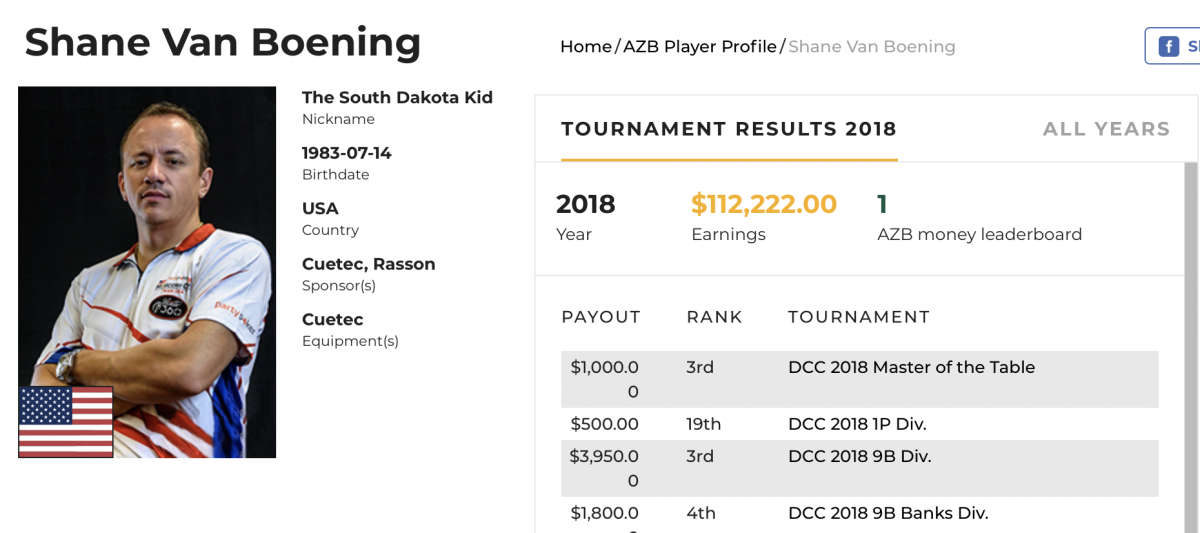Open DCC 2018 Master of the Table
1200x533 pixels.
pyautogui.click(x=911, y=367)
